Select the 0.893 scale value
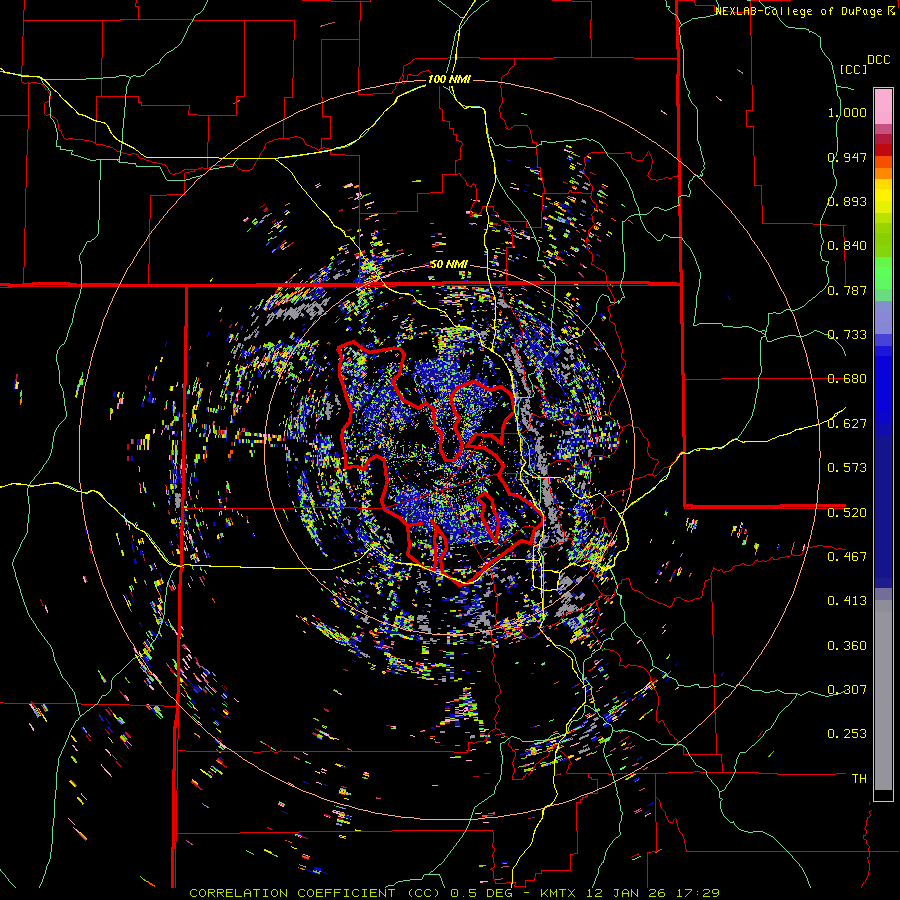The image size is (900, 900). click(x=847, y=201)
